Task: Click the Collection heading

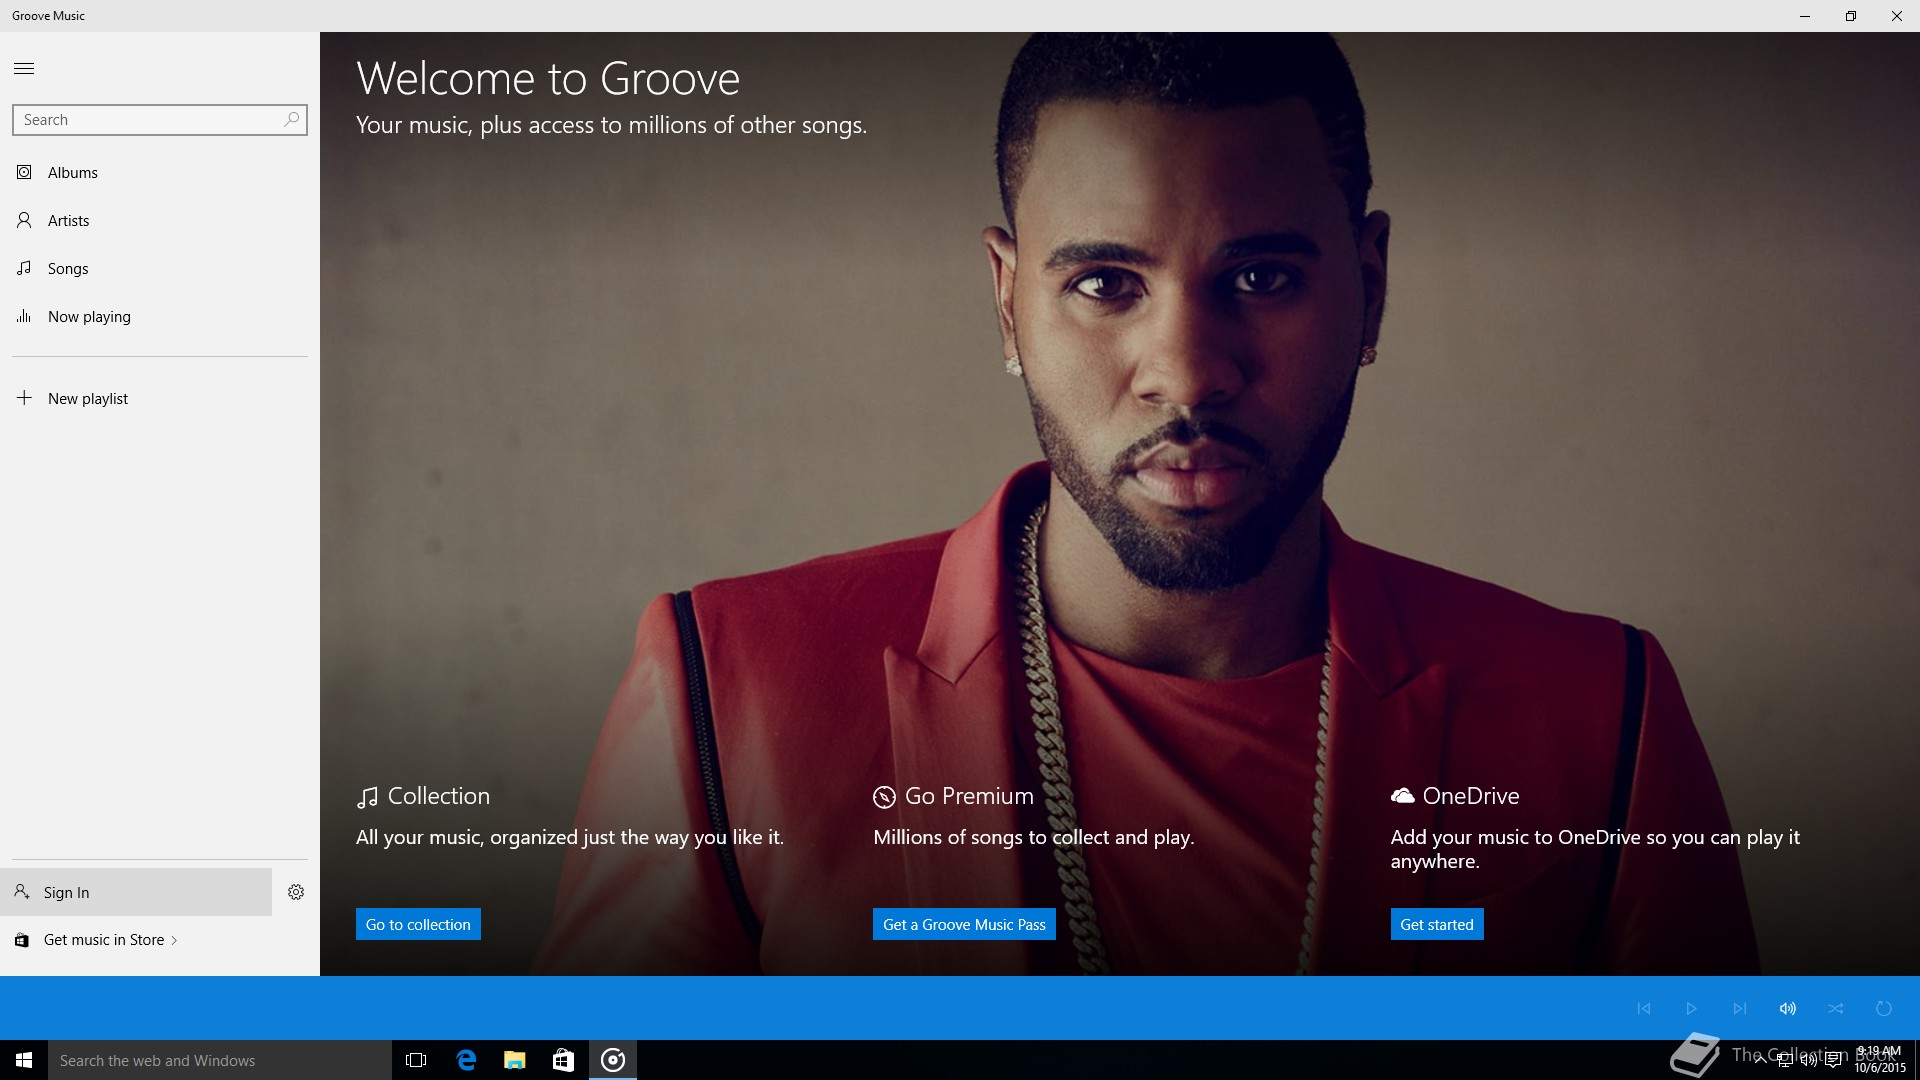Action: (x=438, y=796)
